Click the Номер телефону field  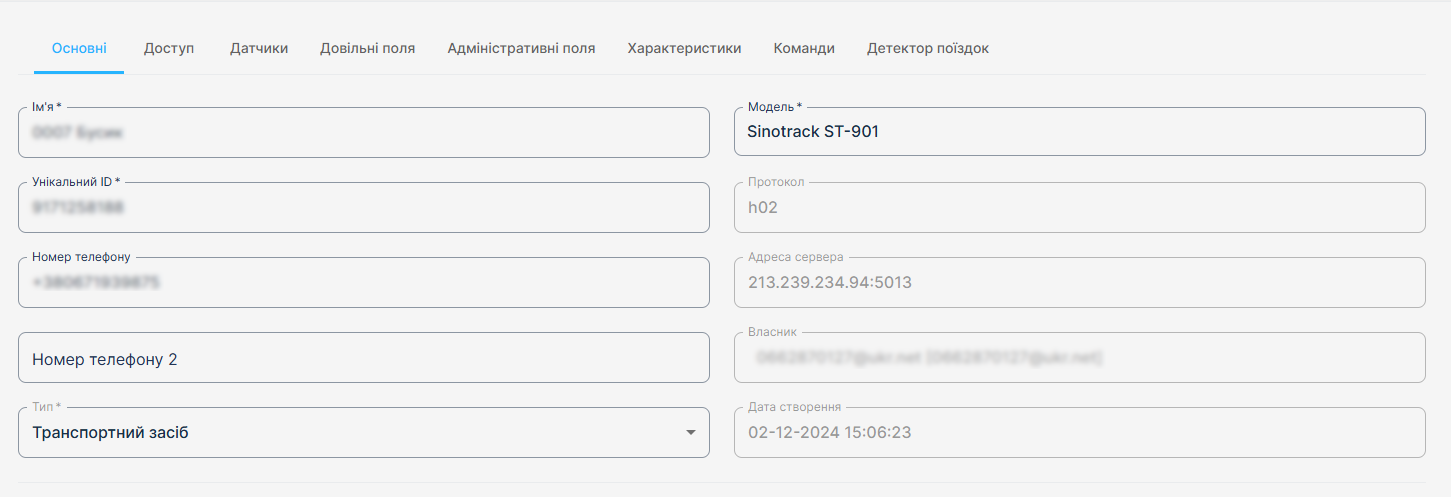click(x=364, y=282)
